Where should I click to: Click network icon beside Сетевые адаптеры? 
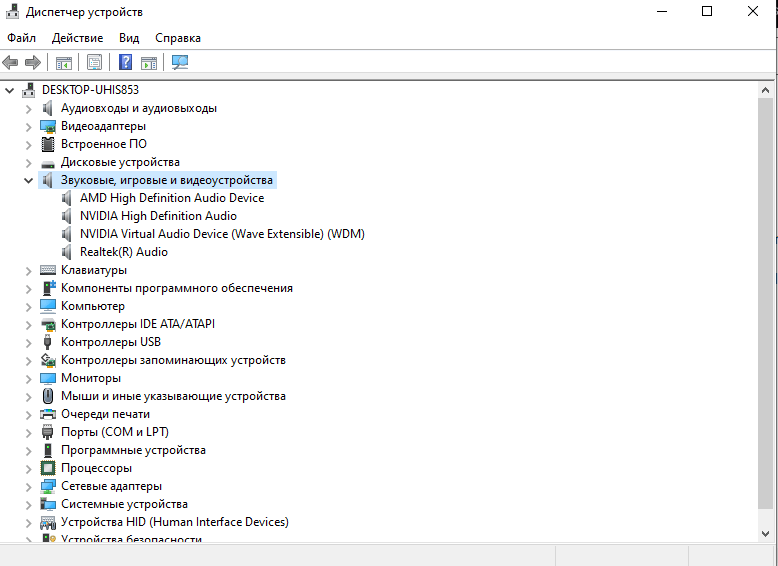tap(48, 486)
